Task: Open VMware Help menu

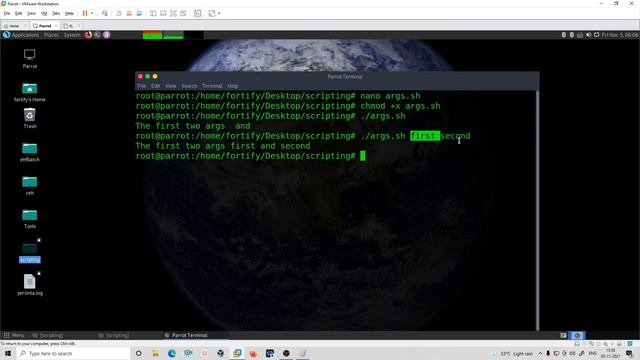Action: (x=69, y=13)
